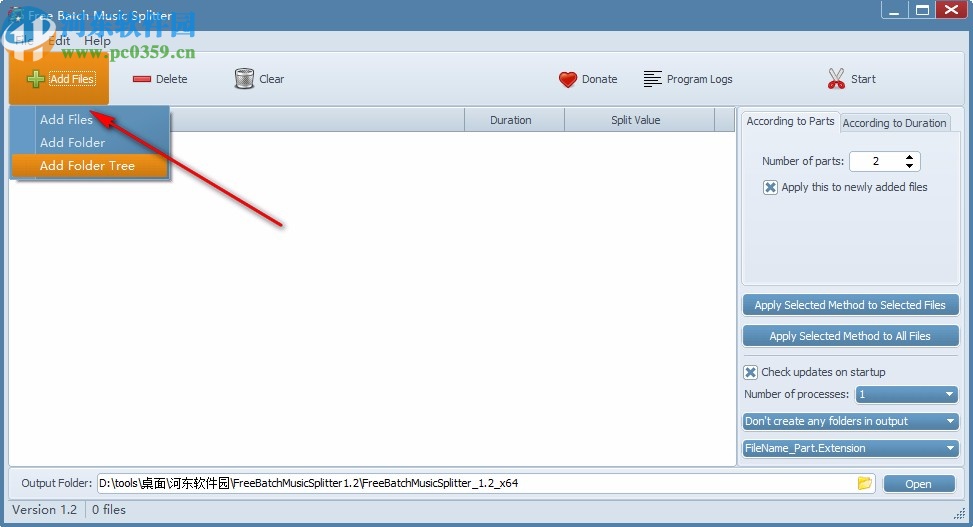Click the Donate toolbar label
Screen dimensions: 973x527
[x=599, y=79]
